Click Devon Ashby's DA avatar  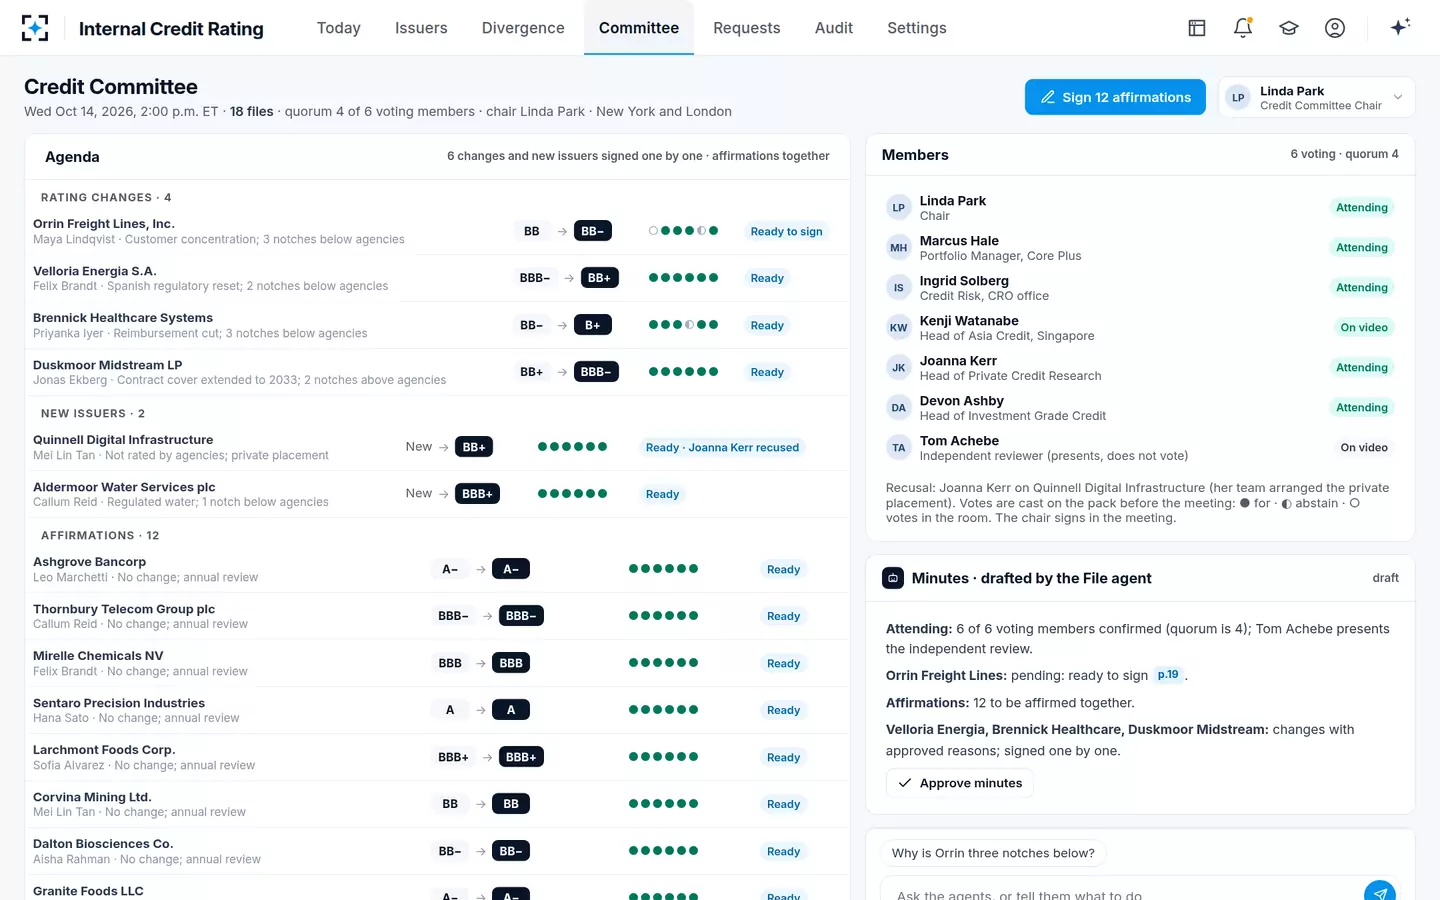tap(899, 408)
